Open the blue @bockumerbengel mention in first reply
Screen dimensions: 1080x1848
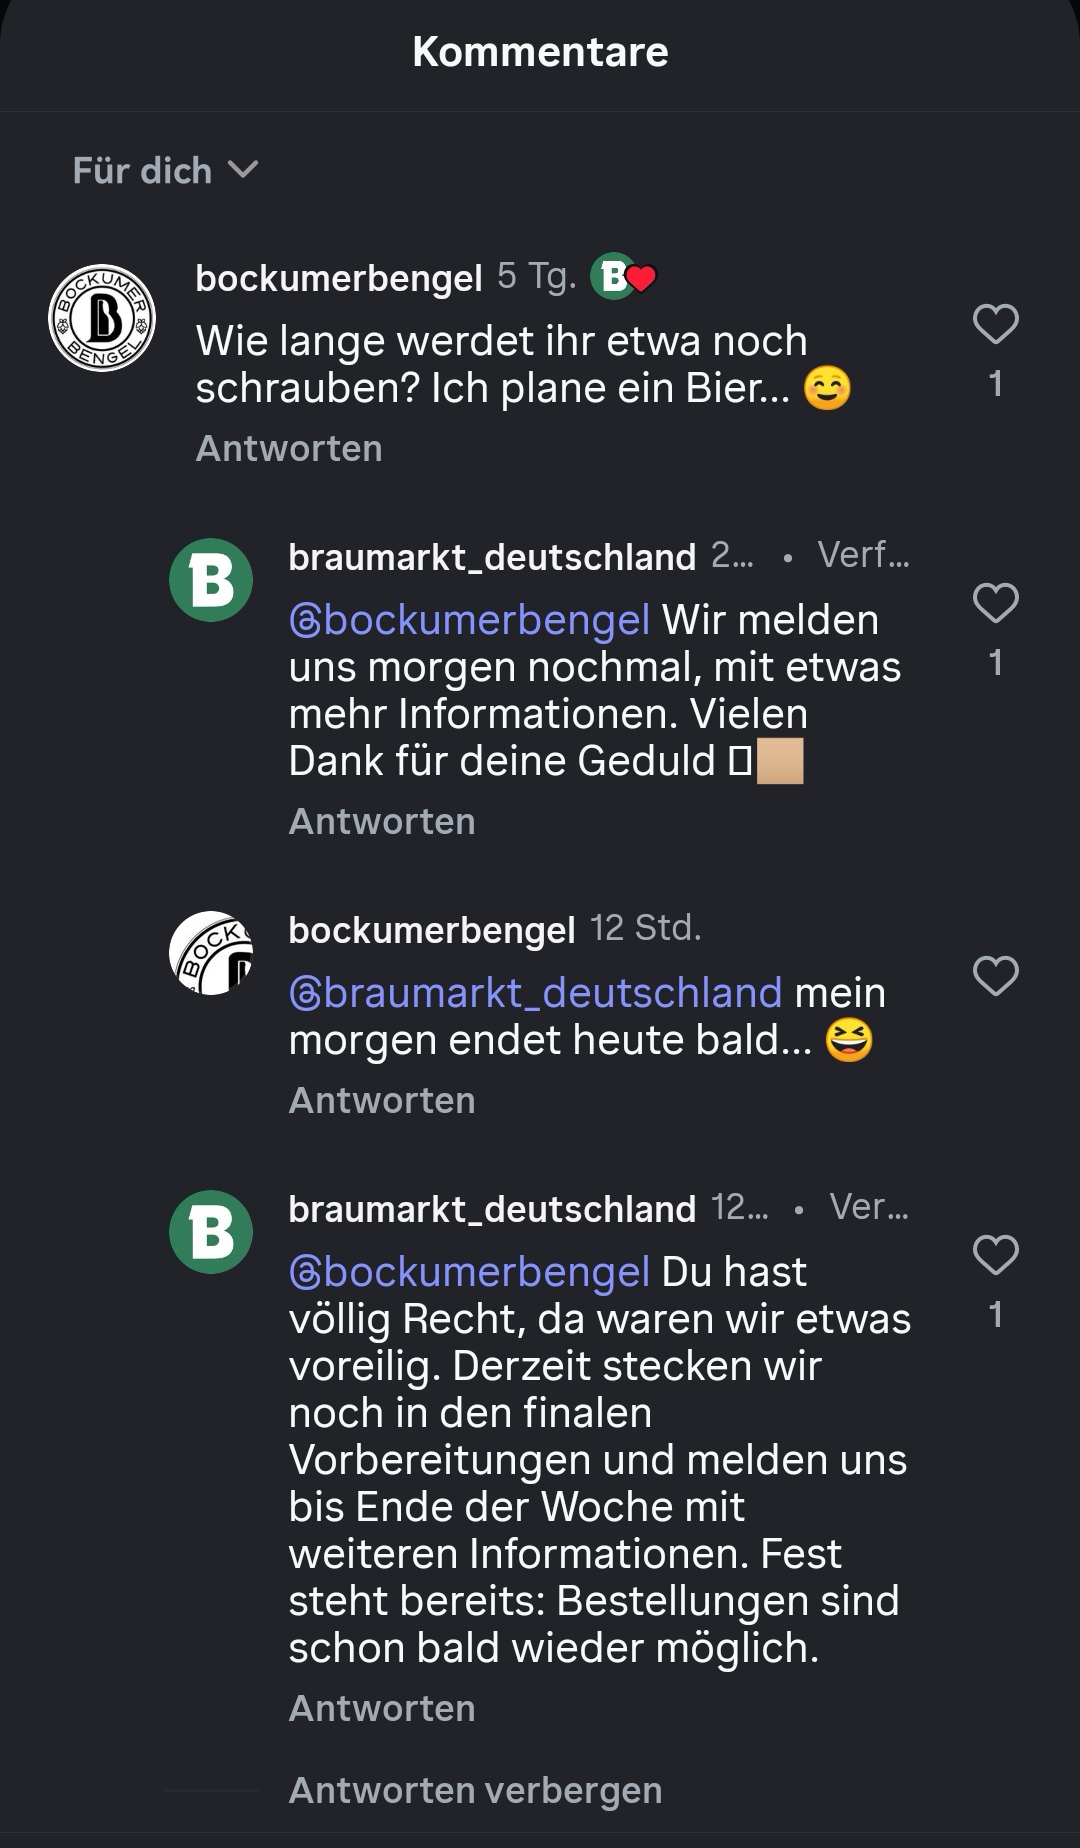(469, 620)
